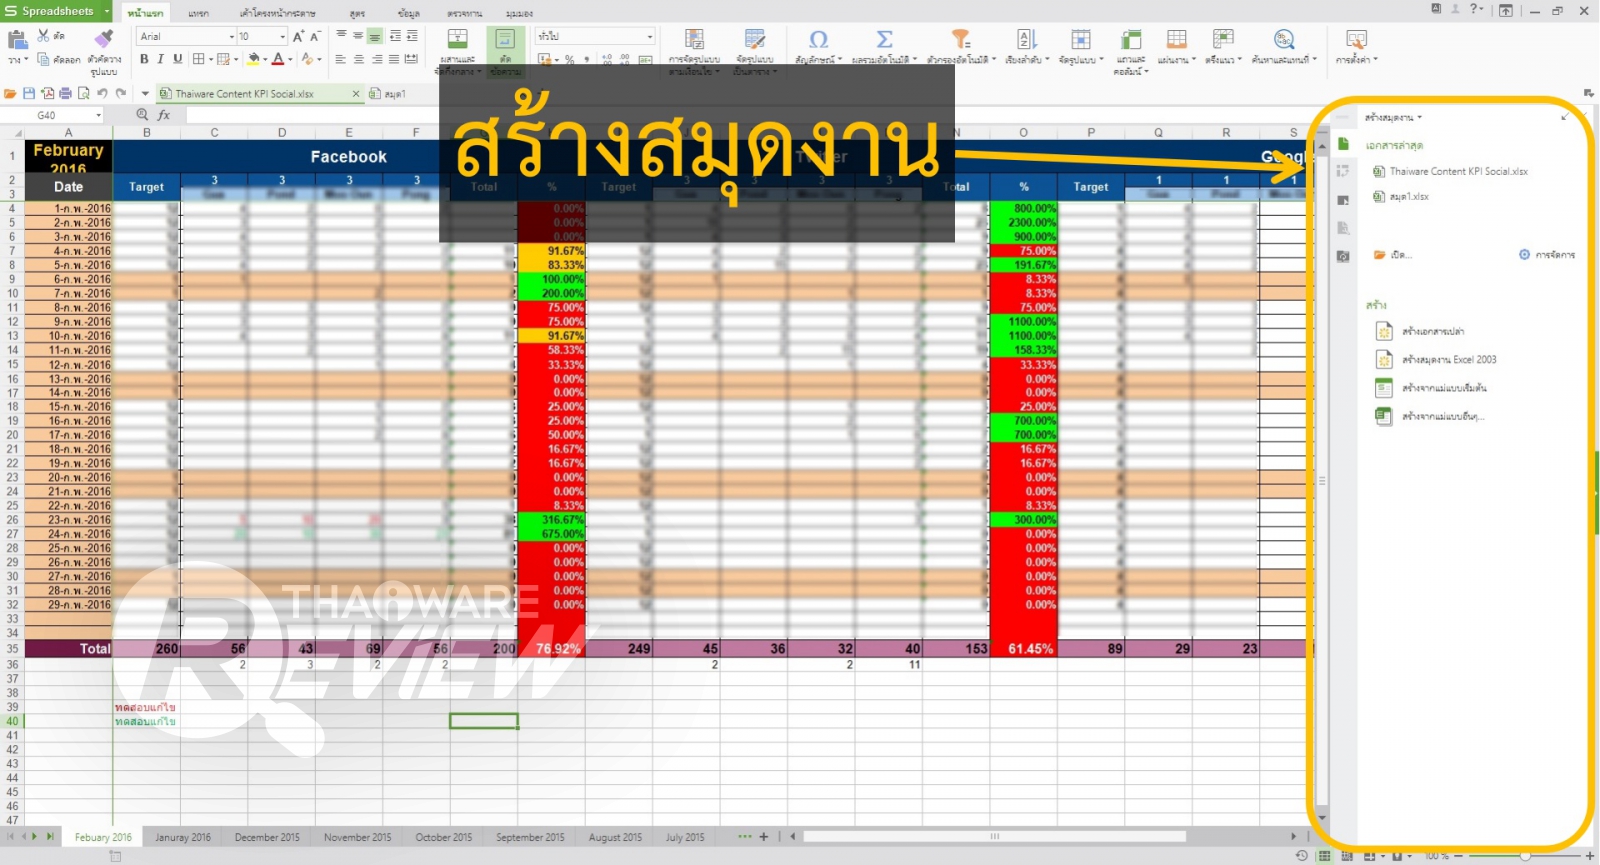This screenshot has width=1600, height=865.
Task: Click the Manage gear link in task pane
Action: tap(1547, 255)
